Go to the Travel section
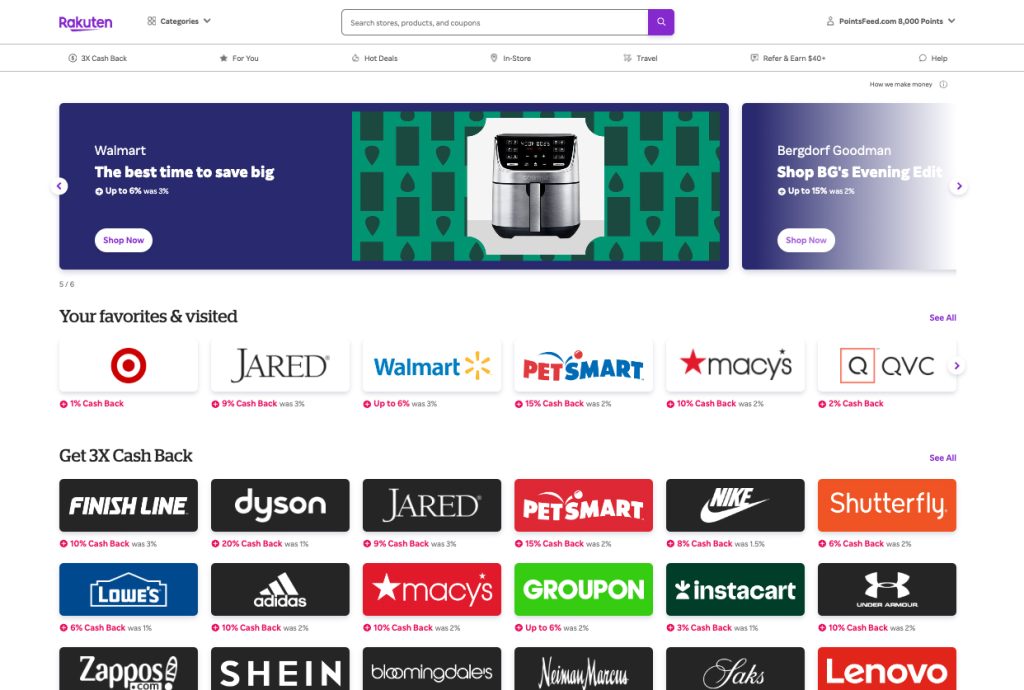1024x690 pixels. [641, 58]
